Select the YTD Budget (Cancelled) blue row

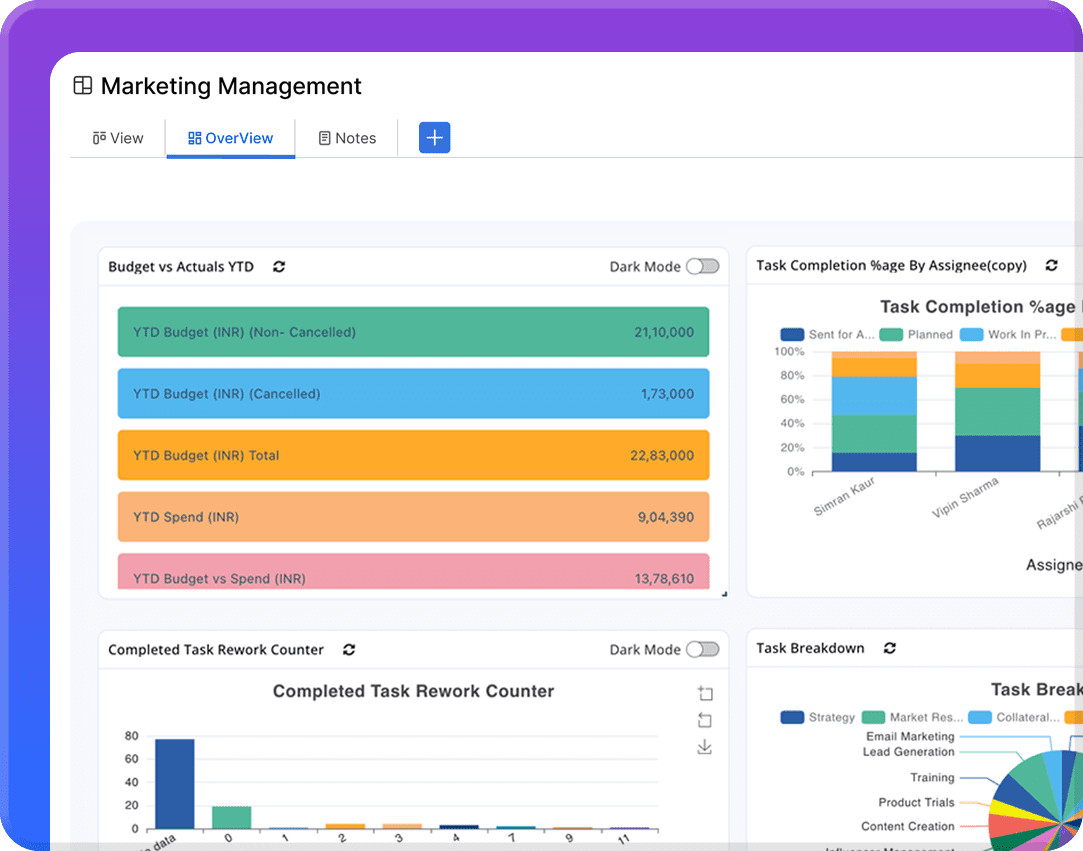tap(413, 394)
